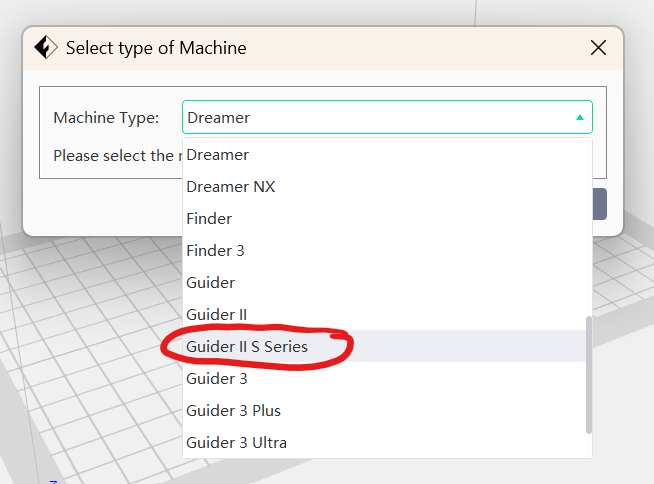Click the Machine Type field showing Dreamer
Image resolution: width=654 pixels, height=484 pixels.
click(387, 117)
